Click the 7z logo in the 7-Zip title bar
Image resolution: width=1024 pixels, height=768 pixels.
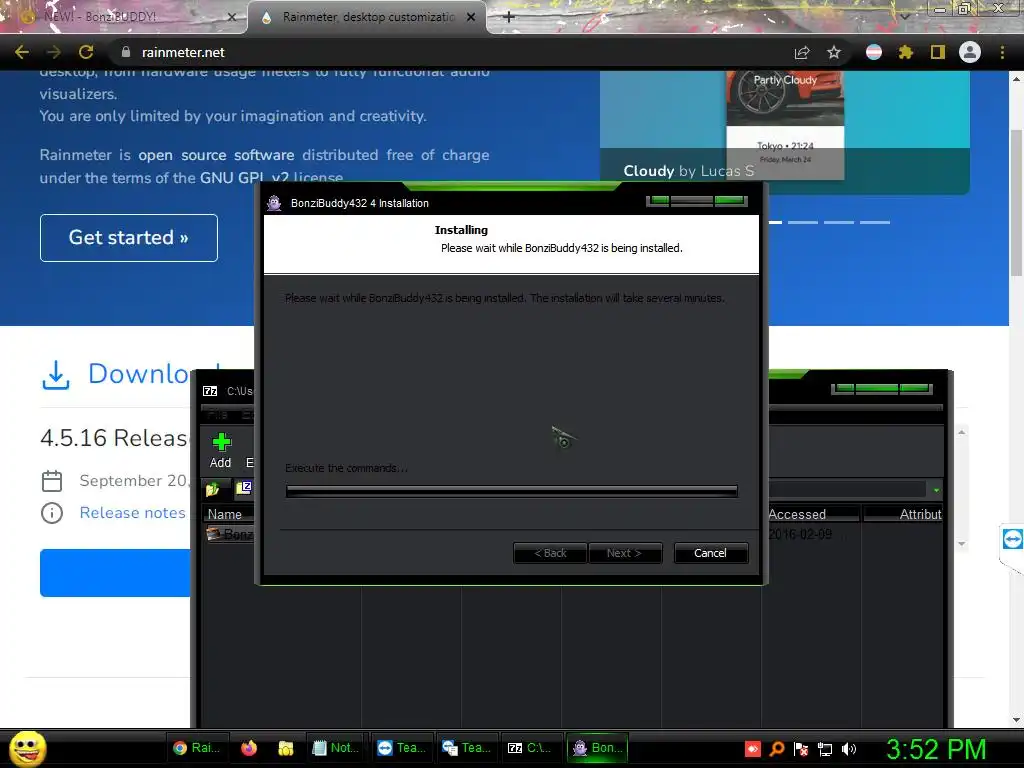(x=210, y=391)
